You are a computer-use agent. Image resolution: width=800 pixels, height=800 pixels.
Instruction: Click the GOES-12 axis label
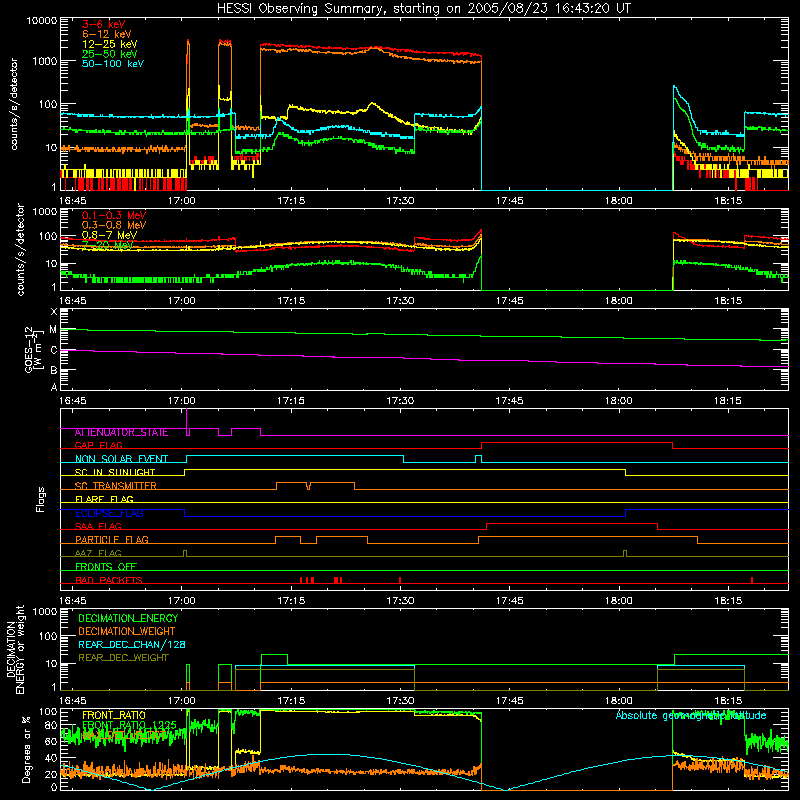point(32,349)
